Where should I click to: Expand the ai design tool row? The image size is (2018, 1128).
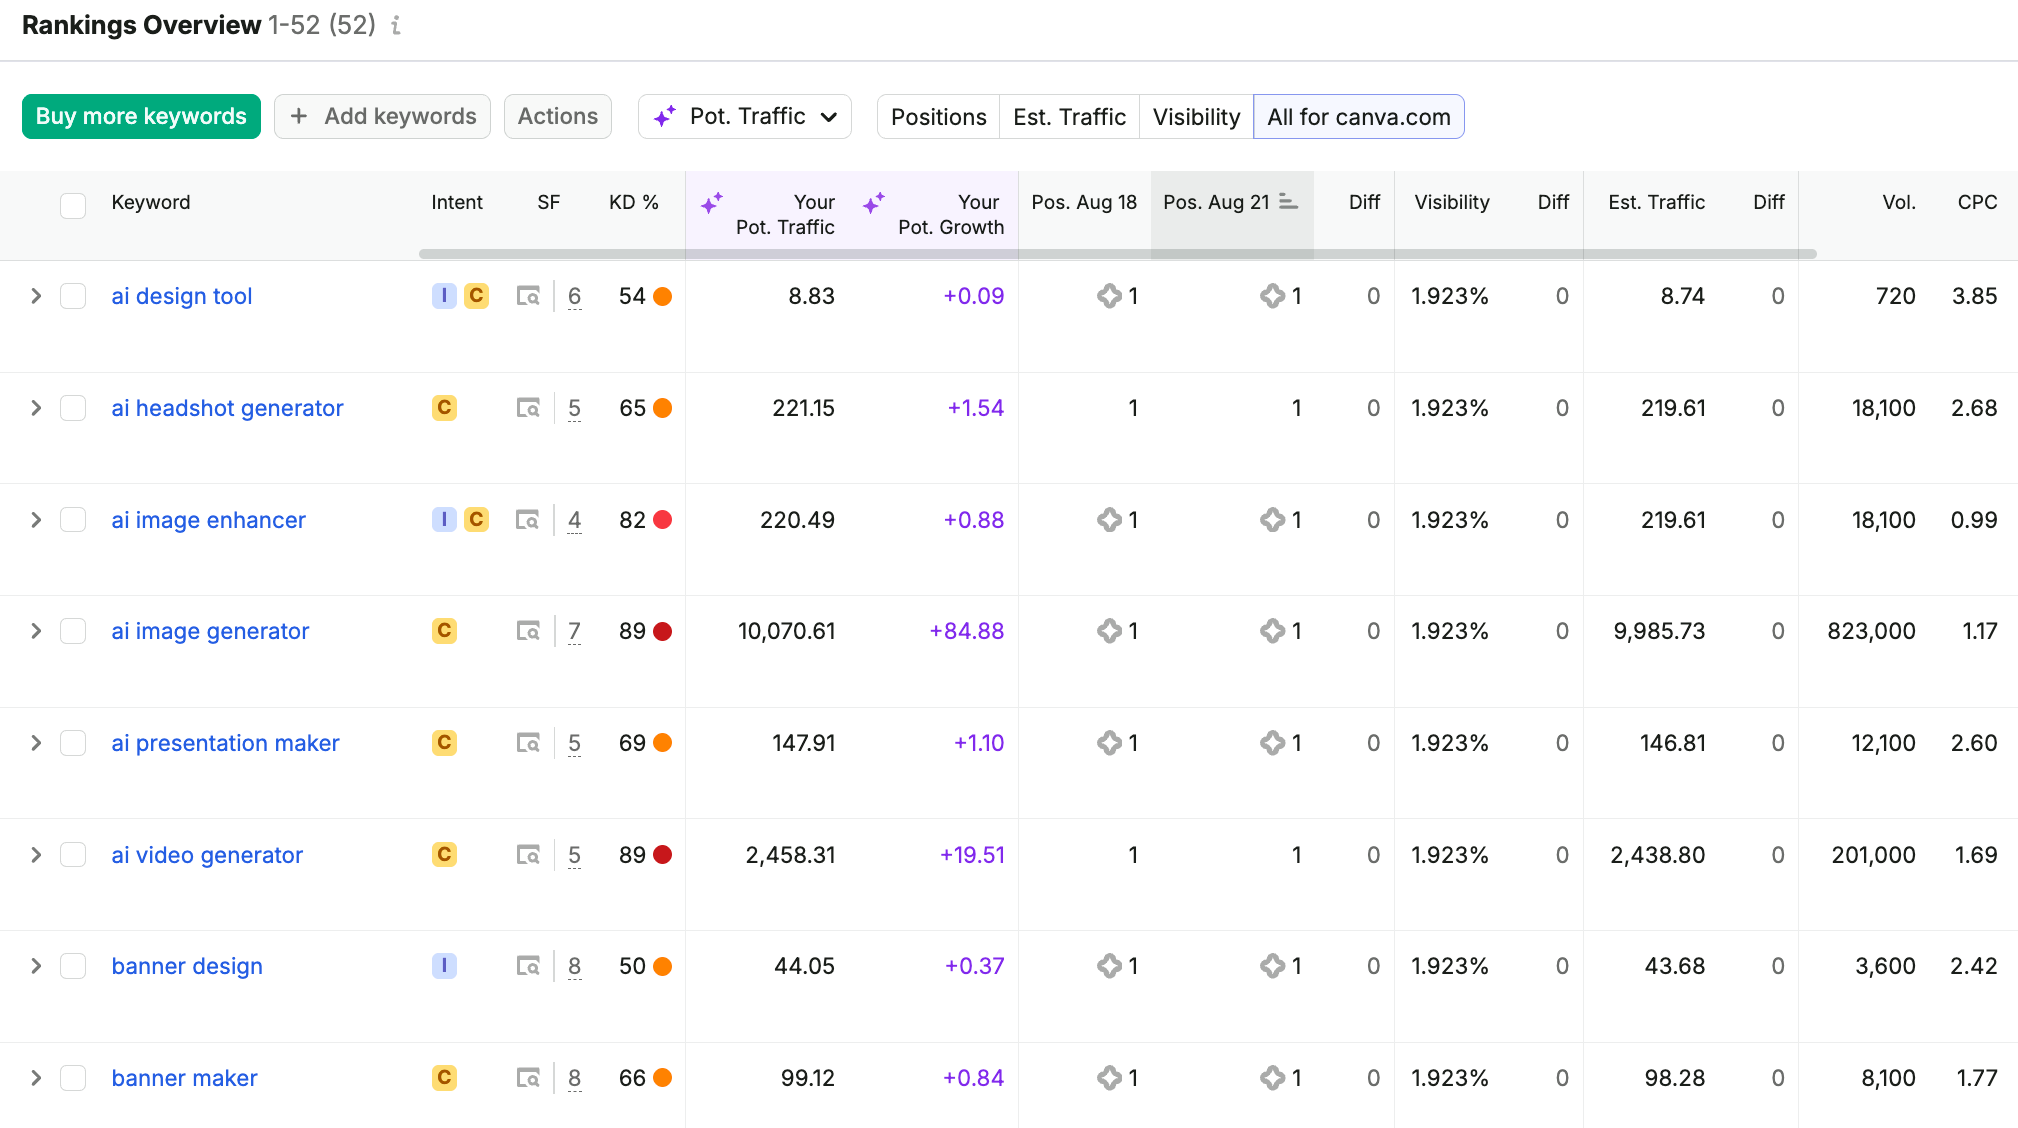point(36,296)
